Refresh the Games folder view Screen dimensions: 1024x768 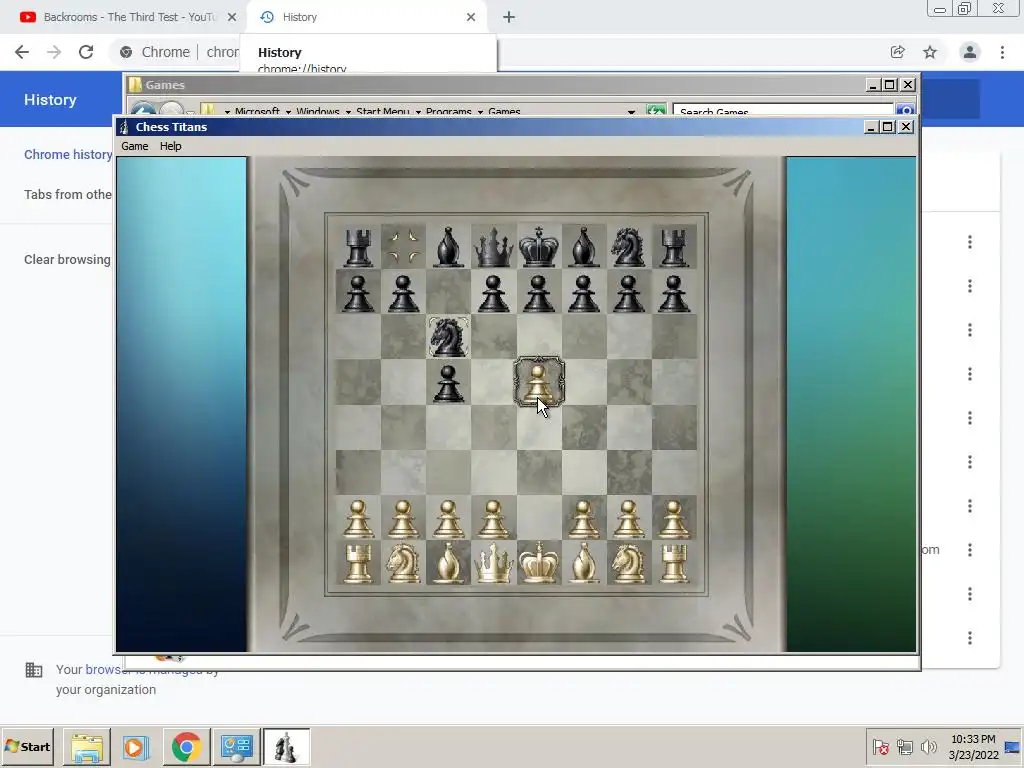click(656, 111)
